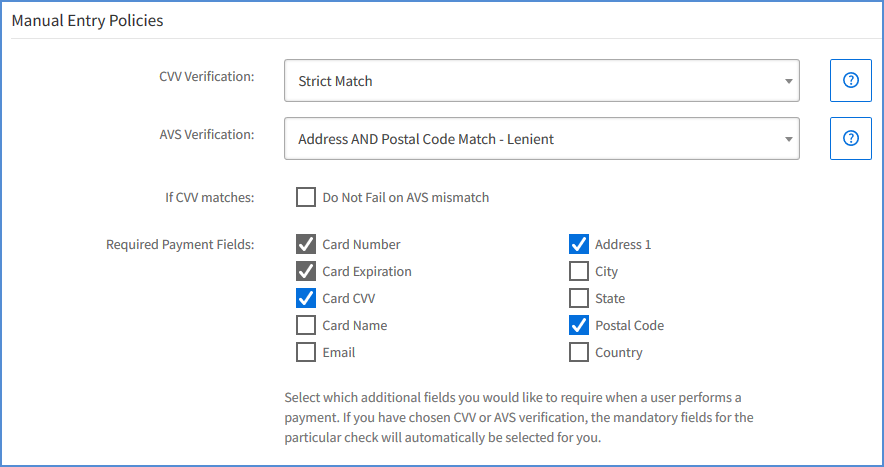
Task: Click the Required Payment Fields label
Action: (x=180, y=244)
